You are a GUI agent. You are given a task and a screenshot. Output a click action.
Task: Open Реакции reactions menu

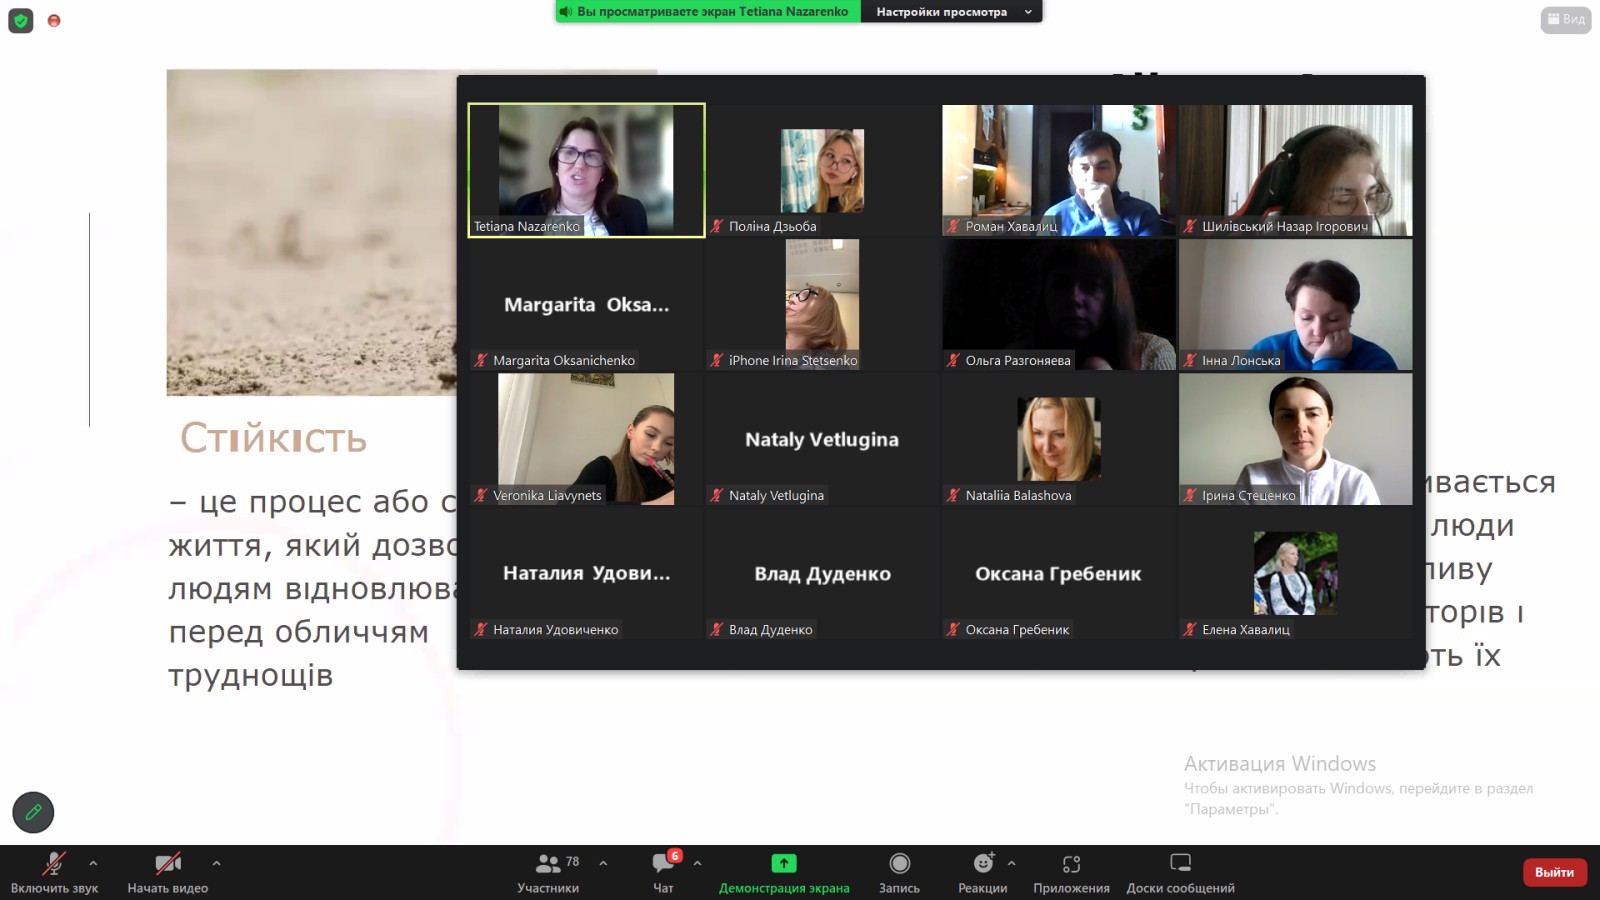click(x=983, y=872)
